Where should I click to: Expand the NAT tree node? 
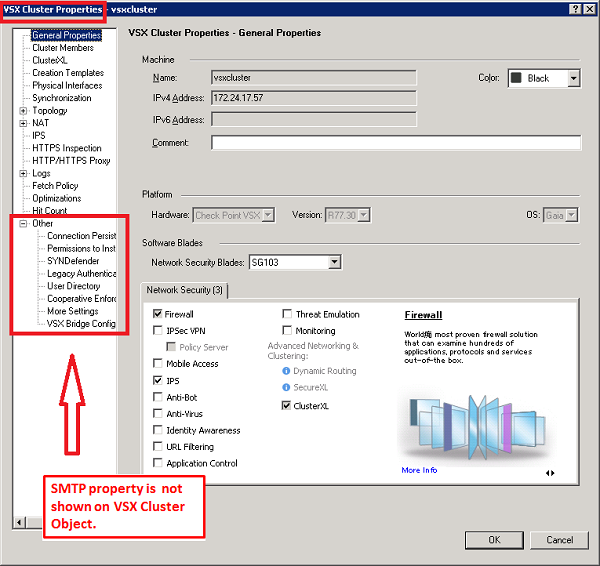pyautogui.click(x=23, y=123)
